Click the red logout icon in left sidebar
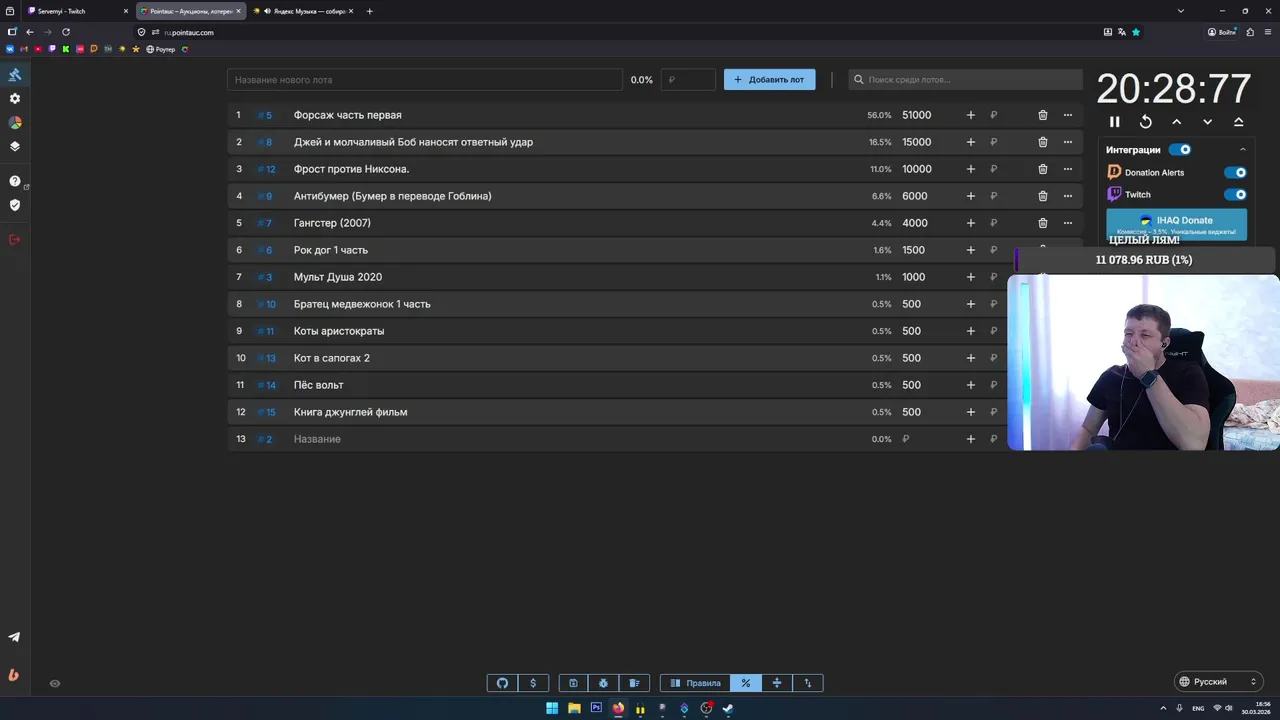 (x=14, y=240)
